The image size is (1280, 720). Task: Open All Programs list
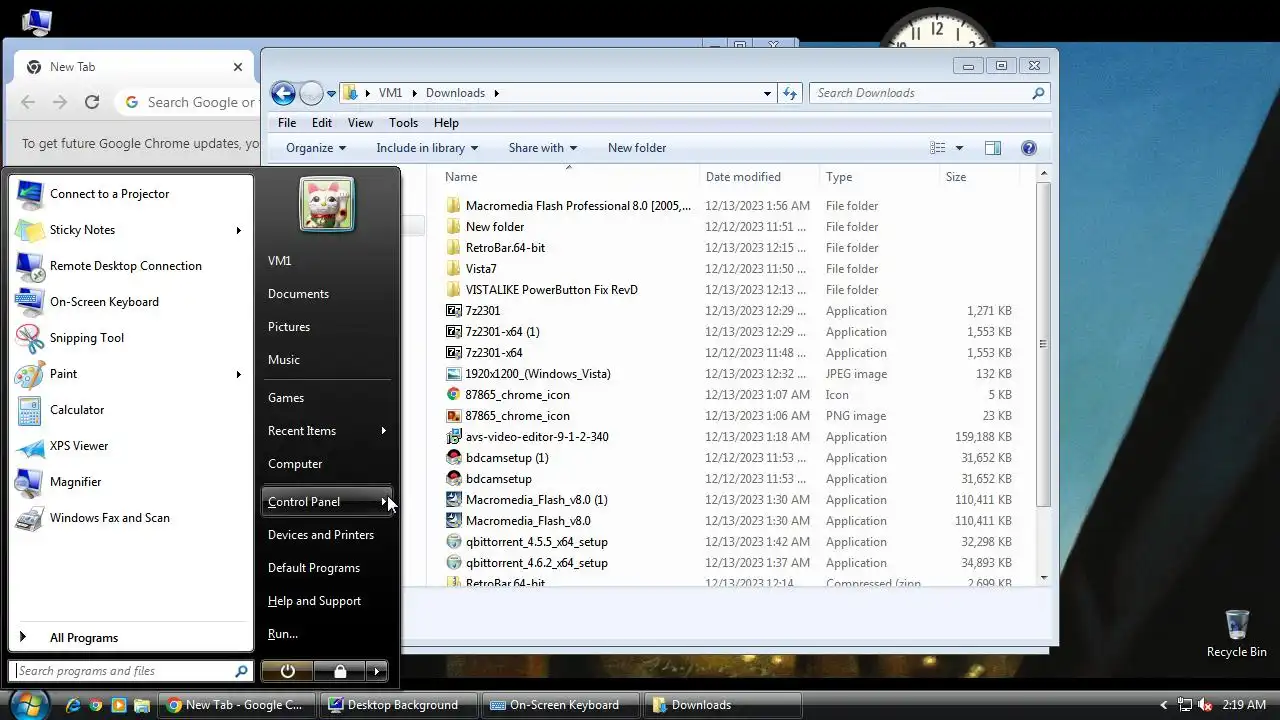coord(130,638)
